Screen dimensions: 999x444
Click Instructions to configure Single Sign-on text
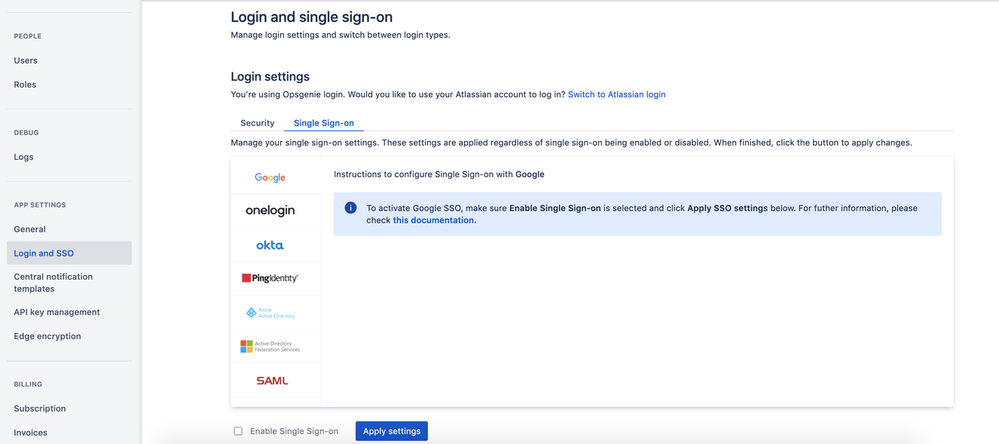coord(439,174)
